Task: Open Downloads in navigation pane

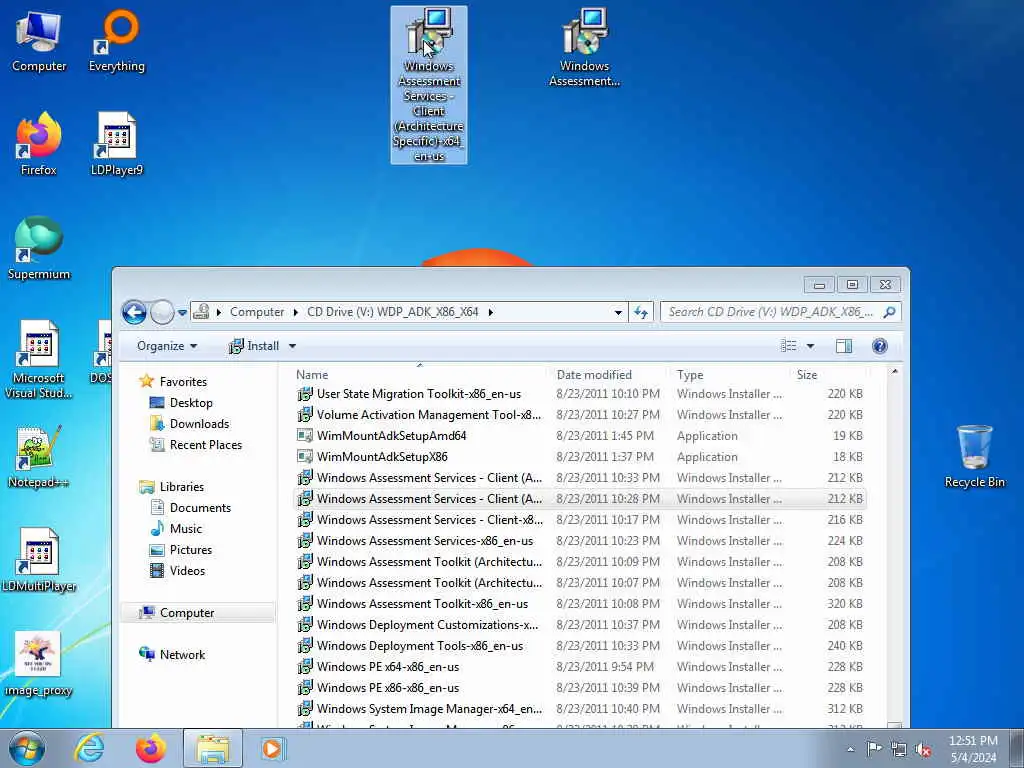Action: [x=199, y=424]
